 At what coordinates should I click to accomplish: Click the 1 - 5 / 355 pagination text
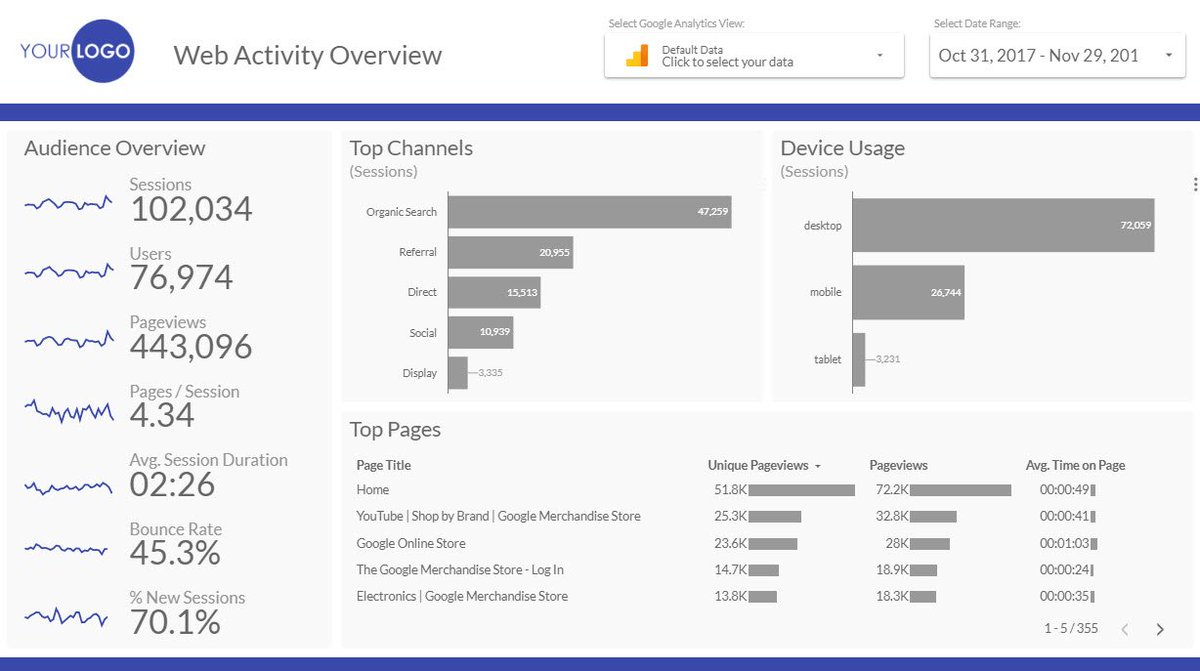(x=1071, y=629)
